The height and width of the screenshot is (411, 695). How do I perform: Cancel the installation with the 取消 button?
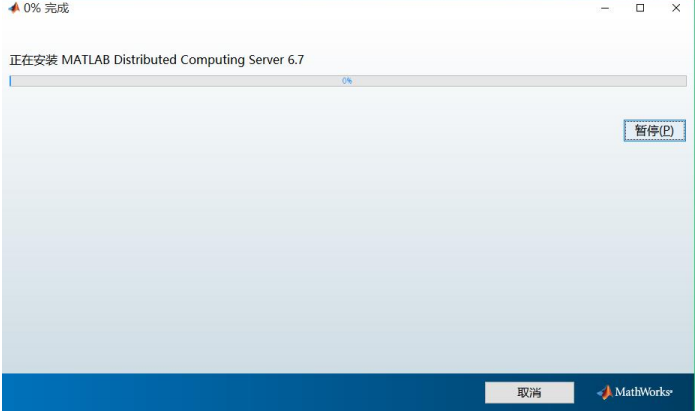click(529, 392)
